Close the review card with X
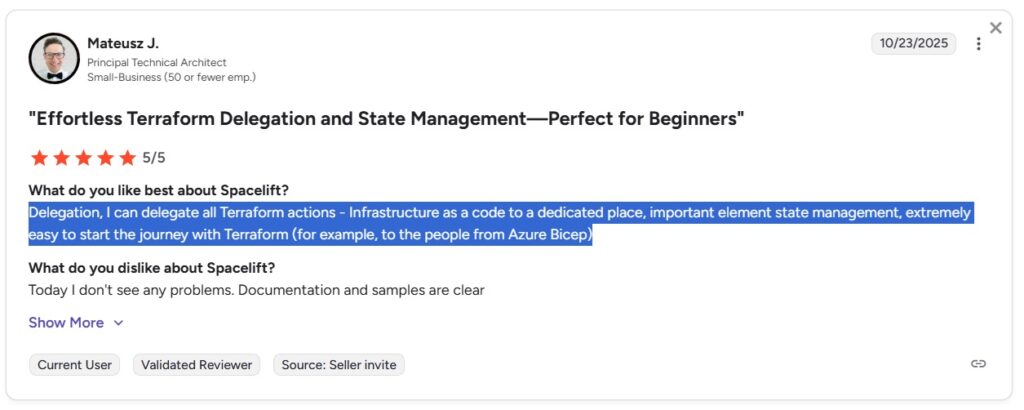Viewport: 1024px width, 410px height. click(x=995, y=28)
